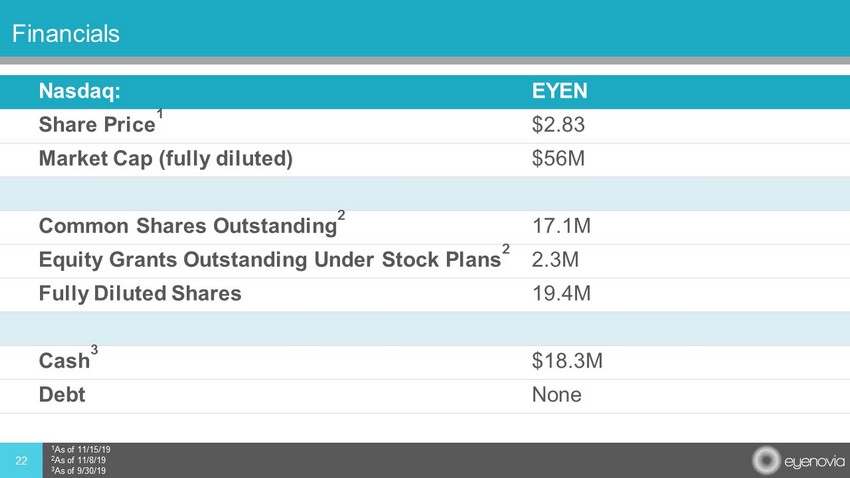Click the Debt value None

click(x=557, y=395)
